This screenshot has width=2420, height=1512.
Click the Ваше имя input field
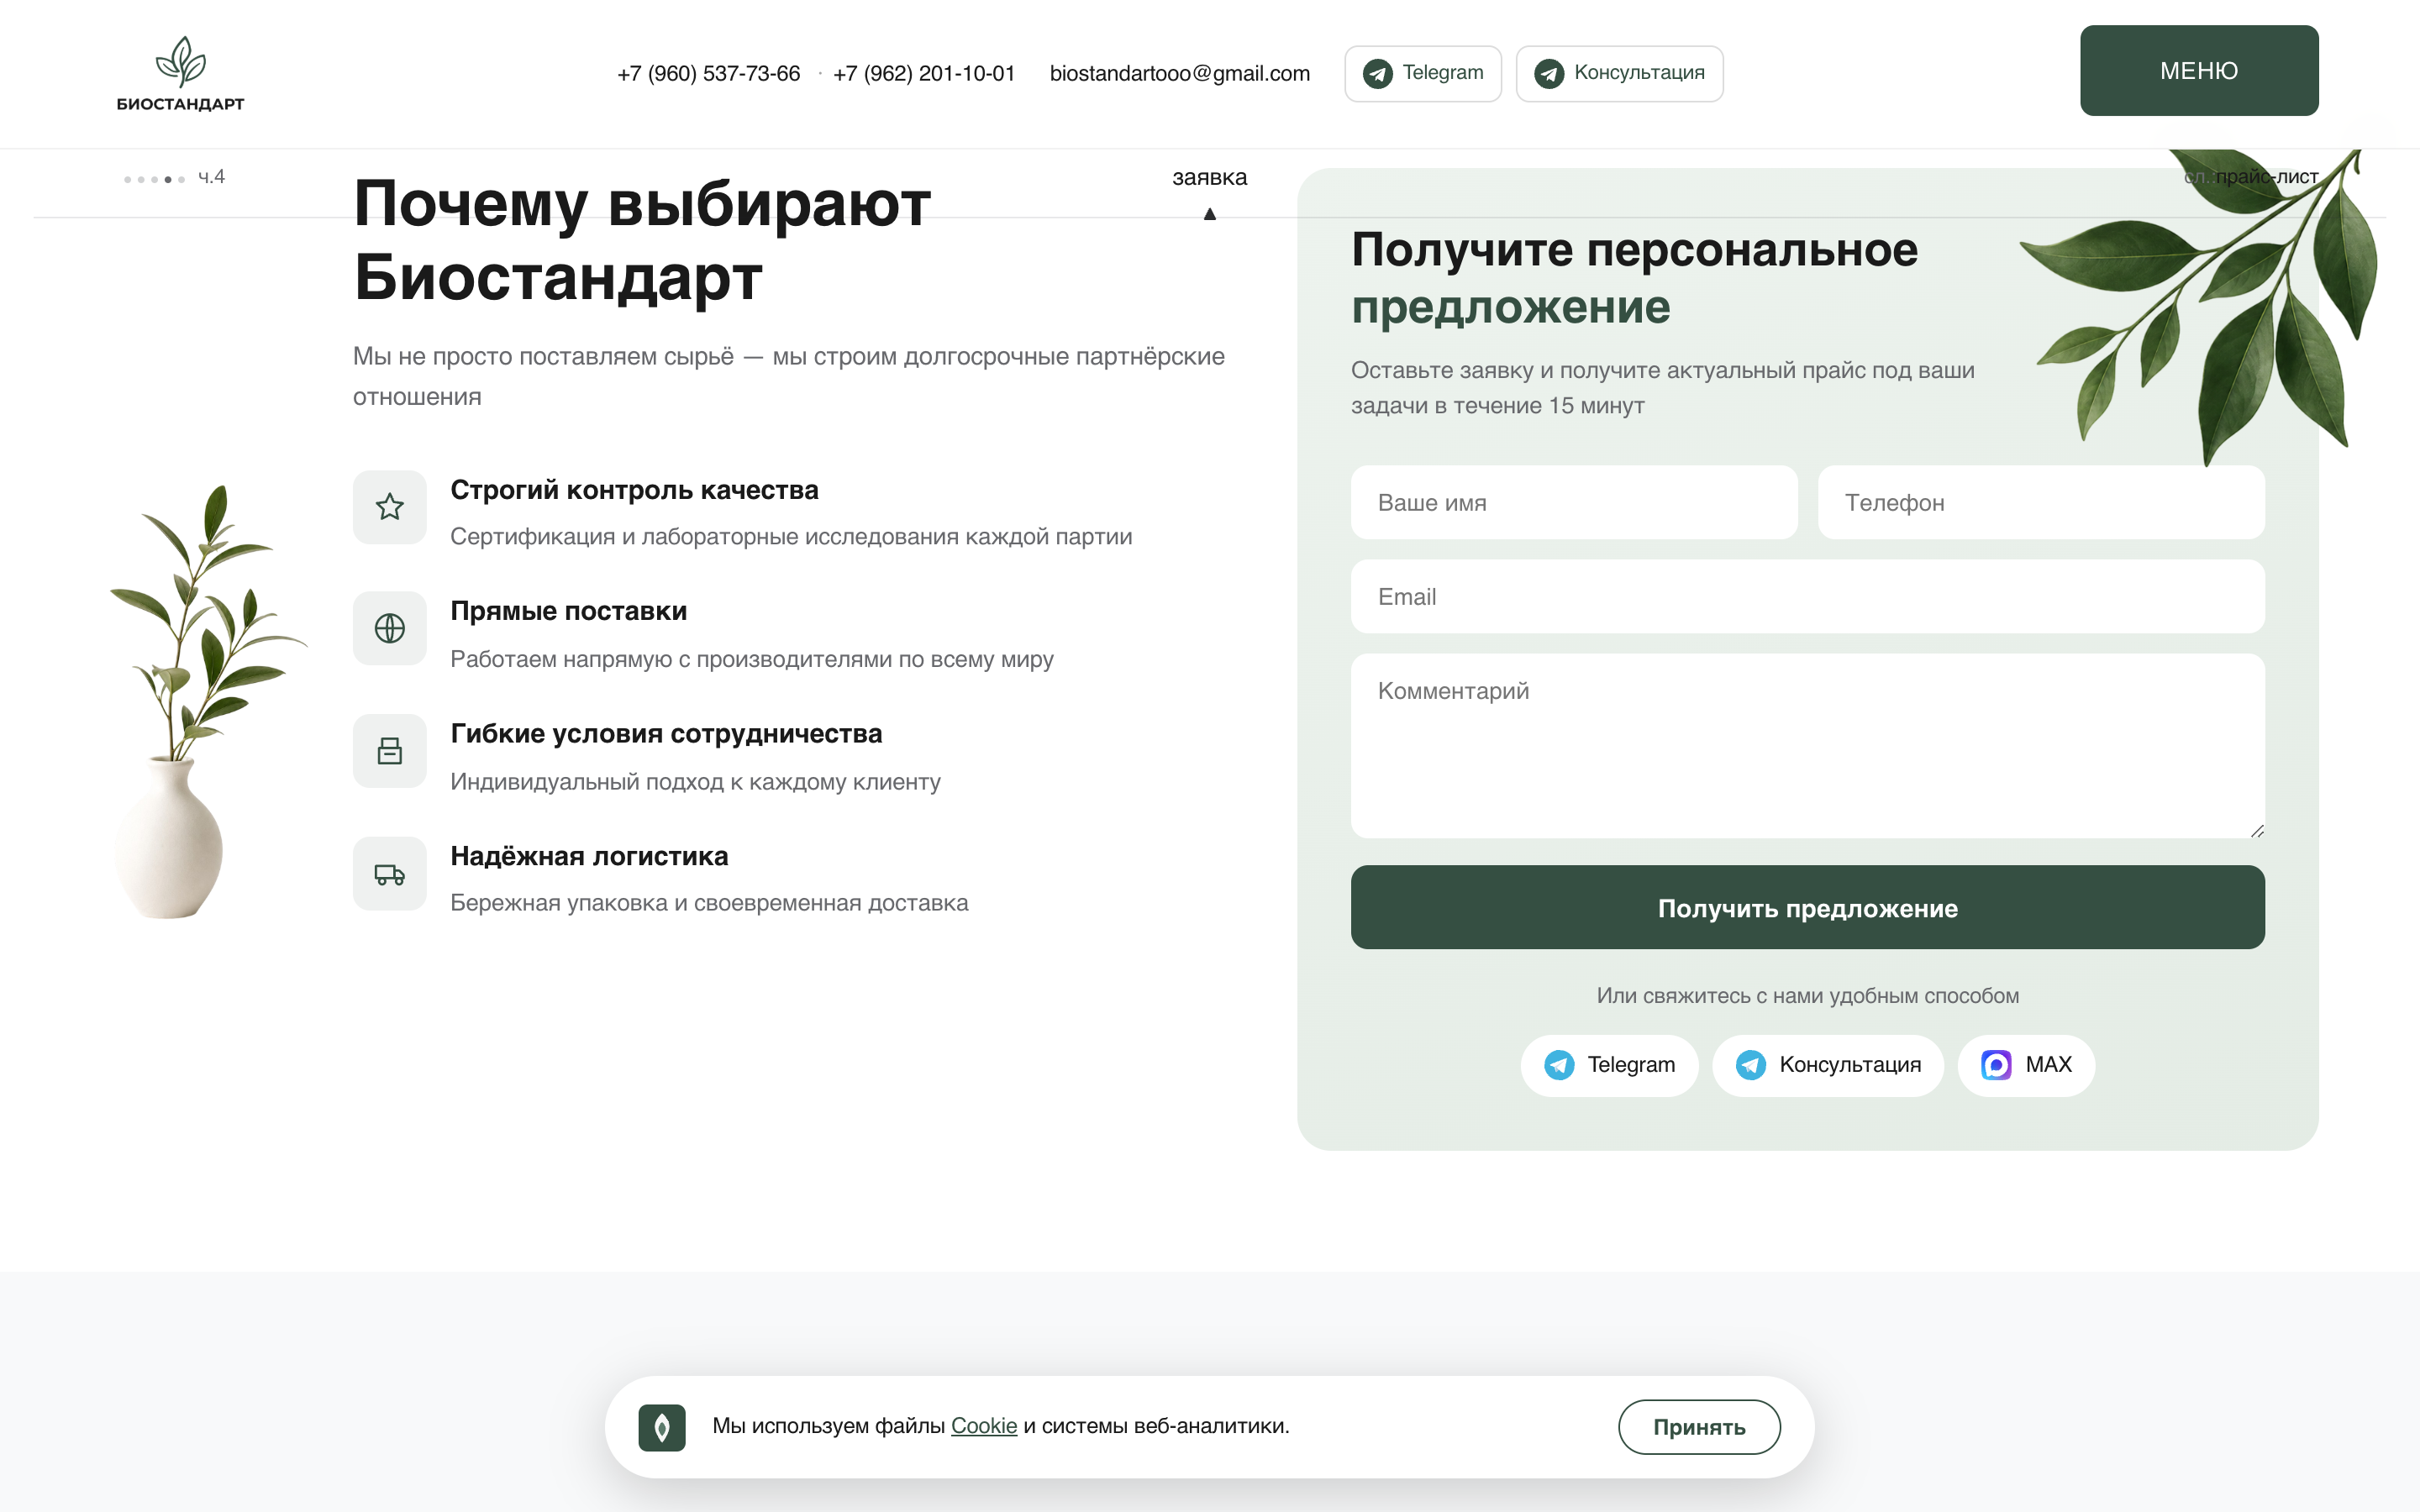(1573, 503)
